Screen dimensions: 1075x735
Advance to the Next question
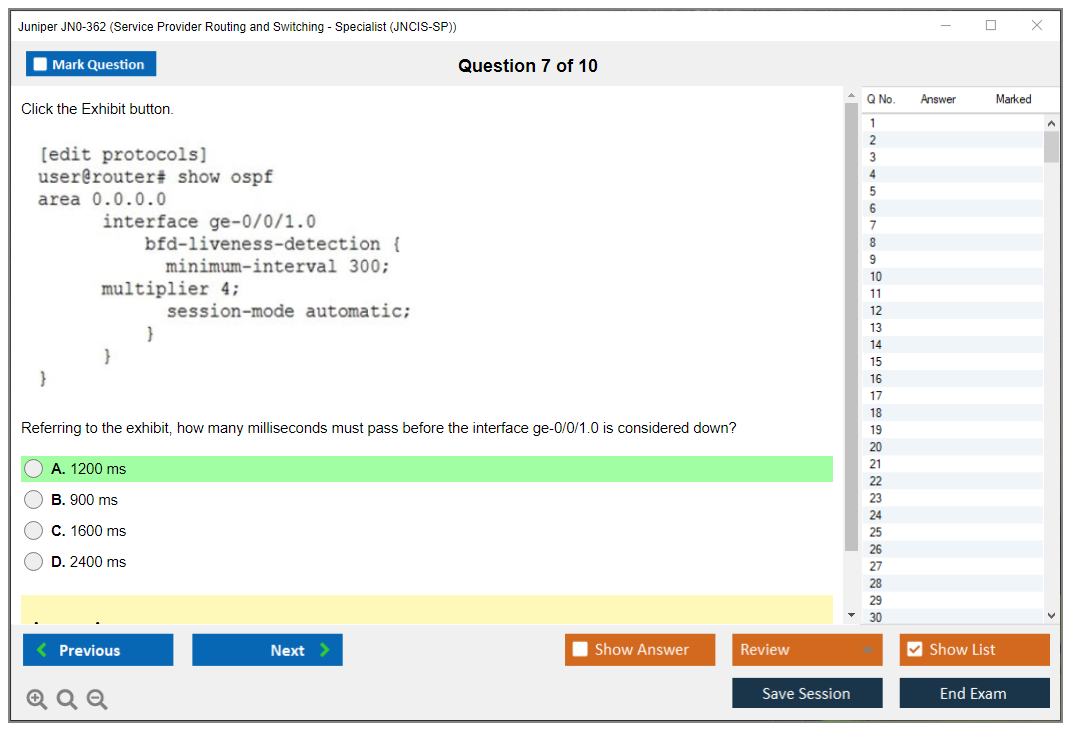pyautogui.click(x=267, y=650)
